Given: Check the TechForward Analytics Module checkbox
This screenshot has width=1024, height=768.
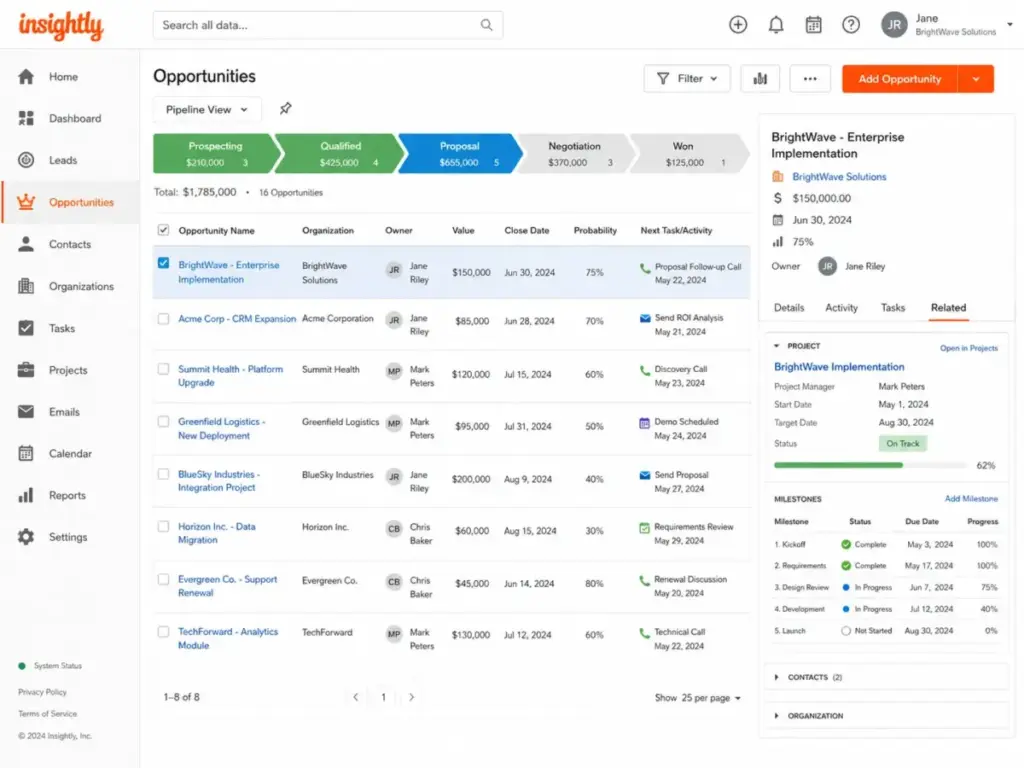Looking at the screenshot, I should pos(163,632).
